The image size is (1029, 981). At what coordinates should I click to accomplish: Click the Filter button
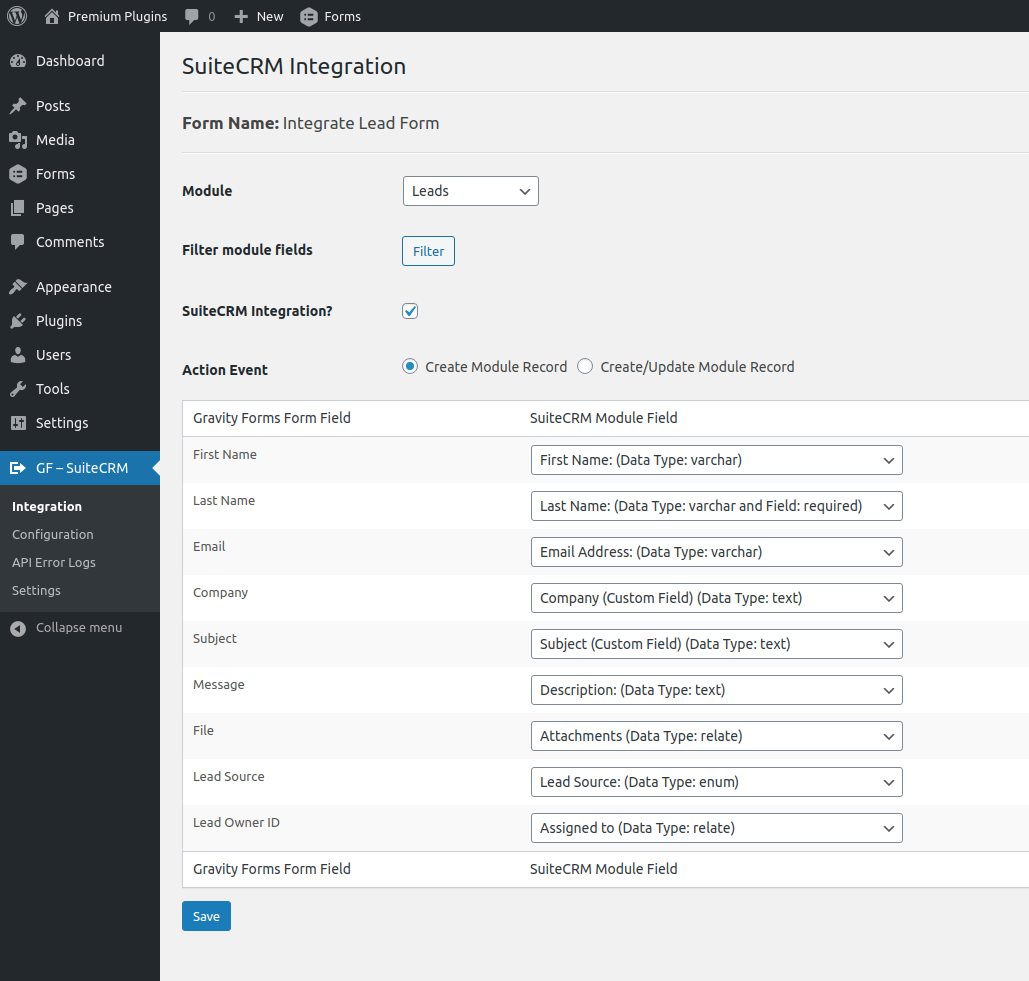(x=428, y=251)
